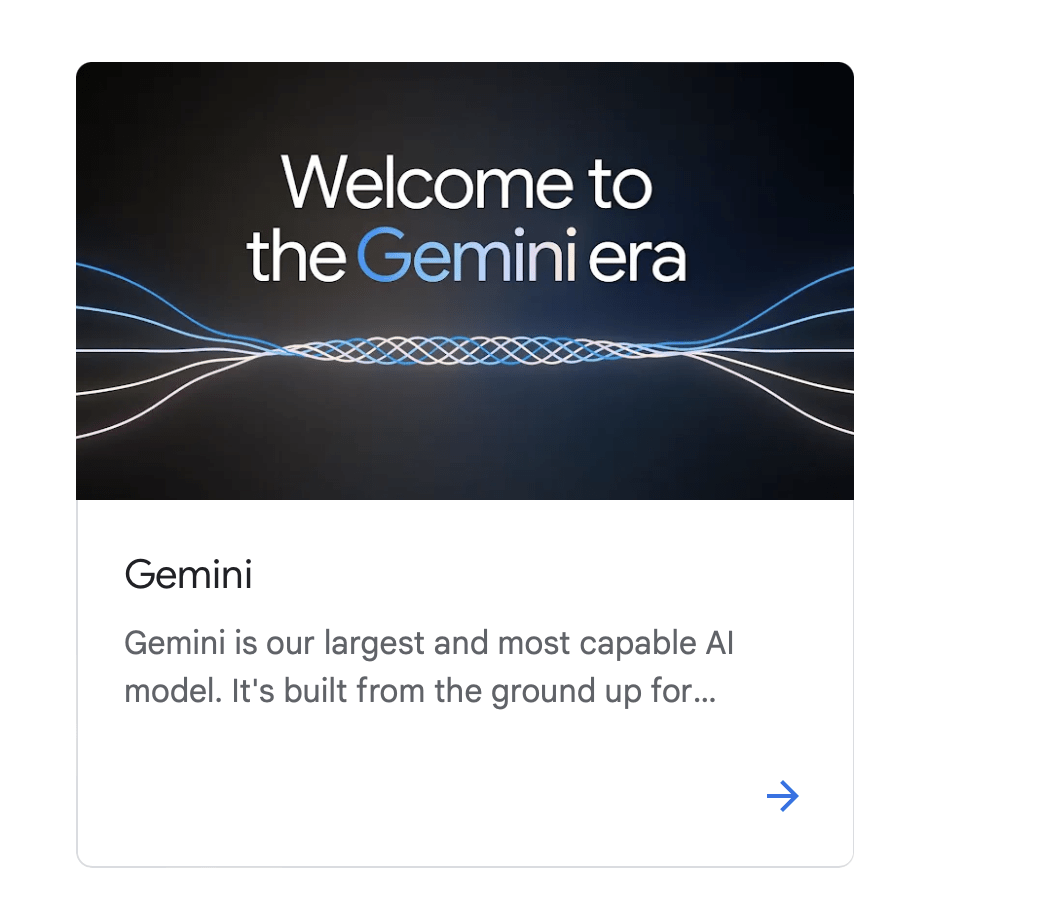Open the article from the Gemini title
This screenshot has width=1060, height=920.
tap(188, 575)
